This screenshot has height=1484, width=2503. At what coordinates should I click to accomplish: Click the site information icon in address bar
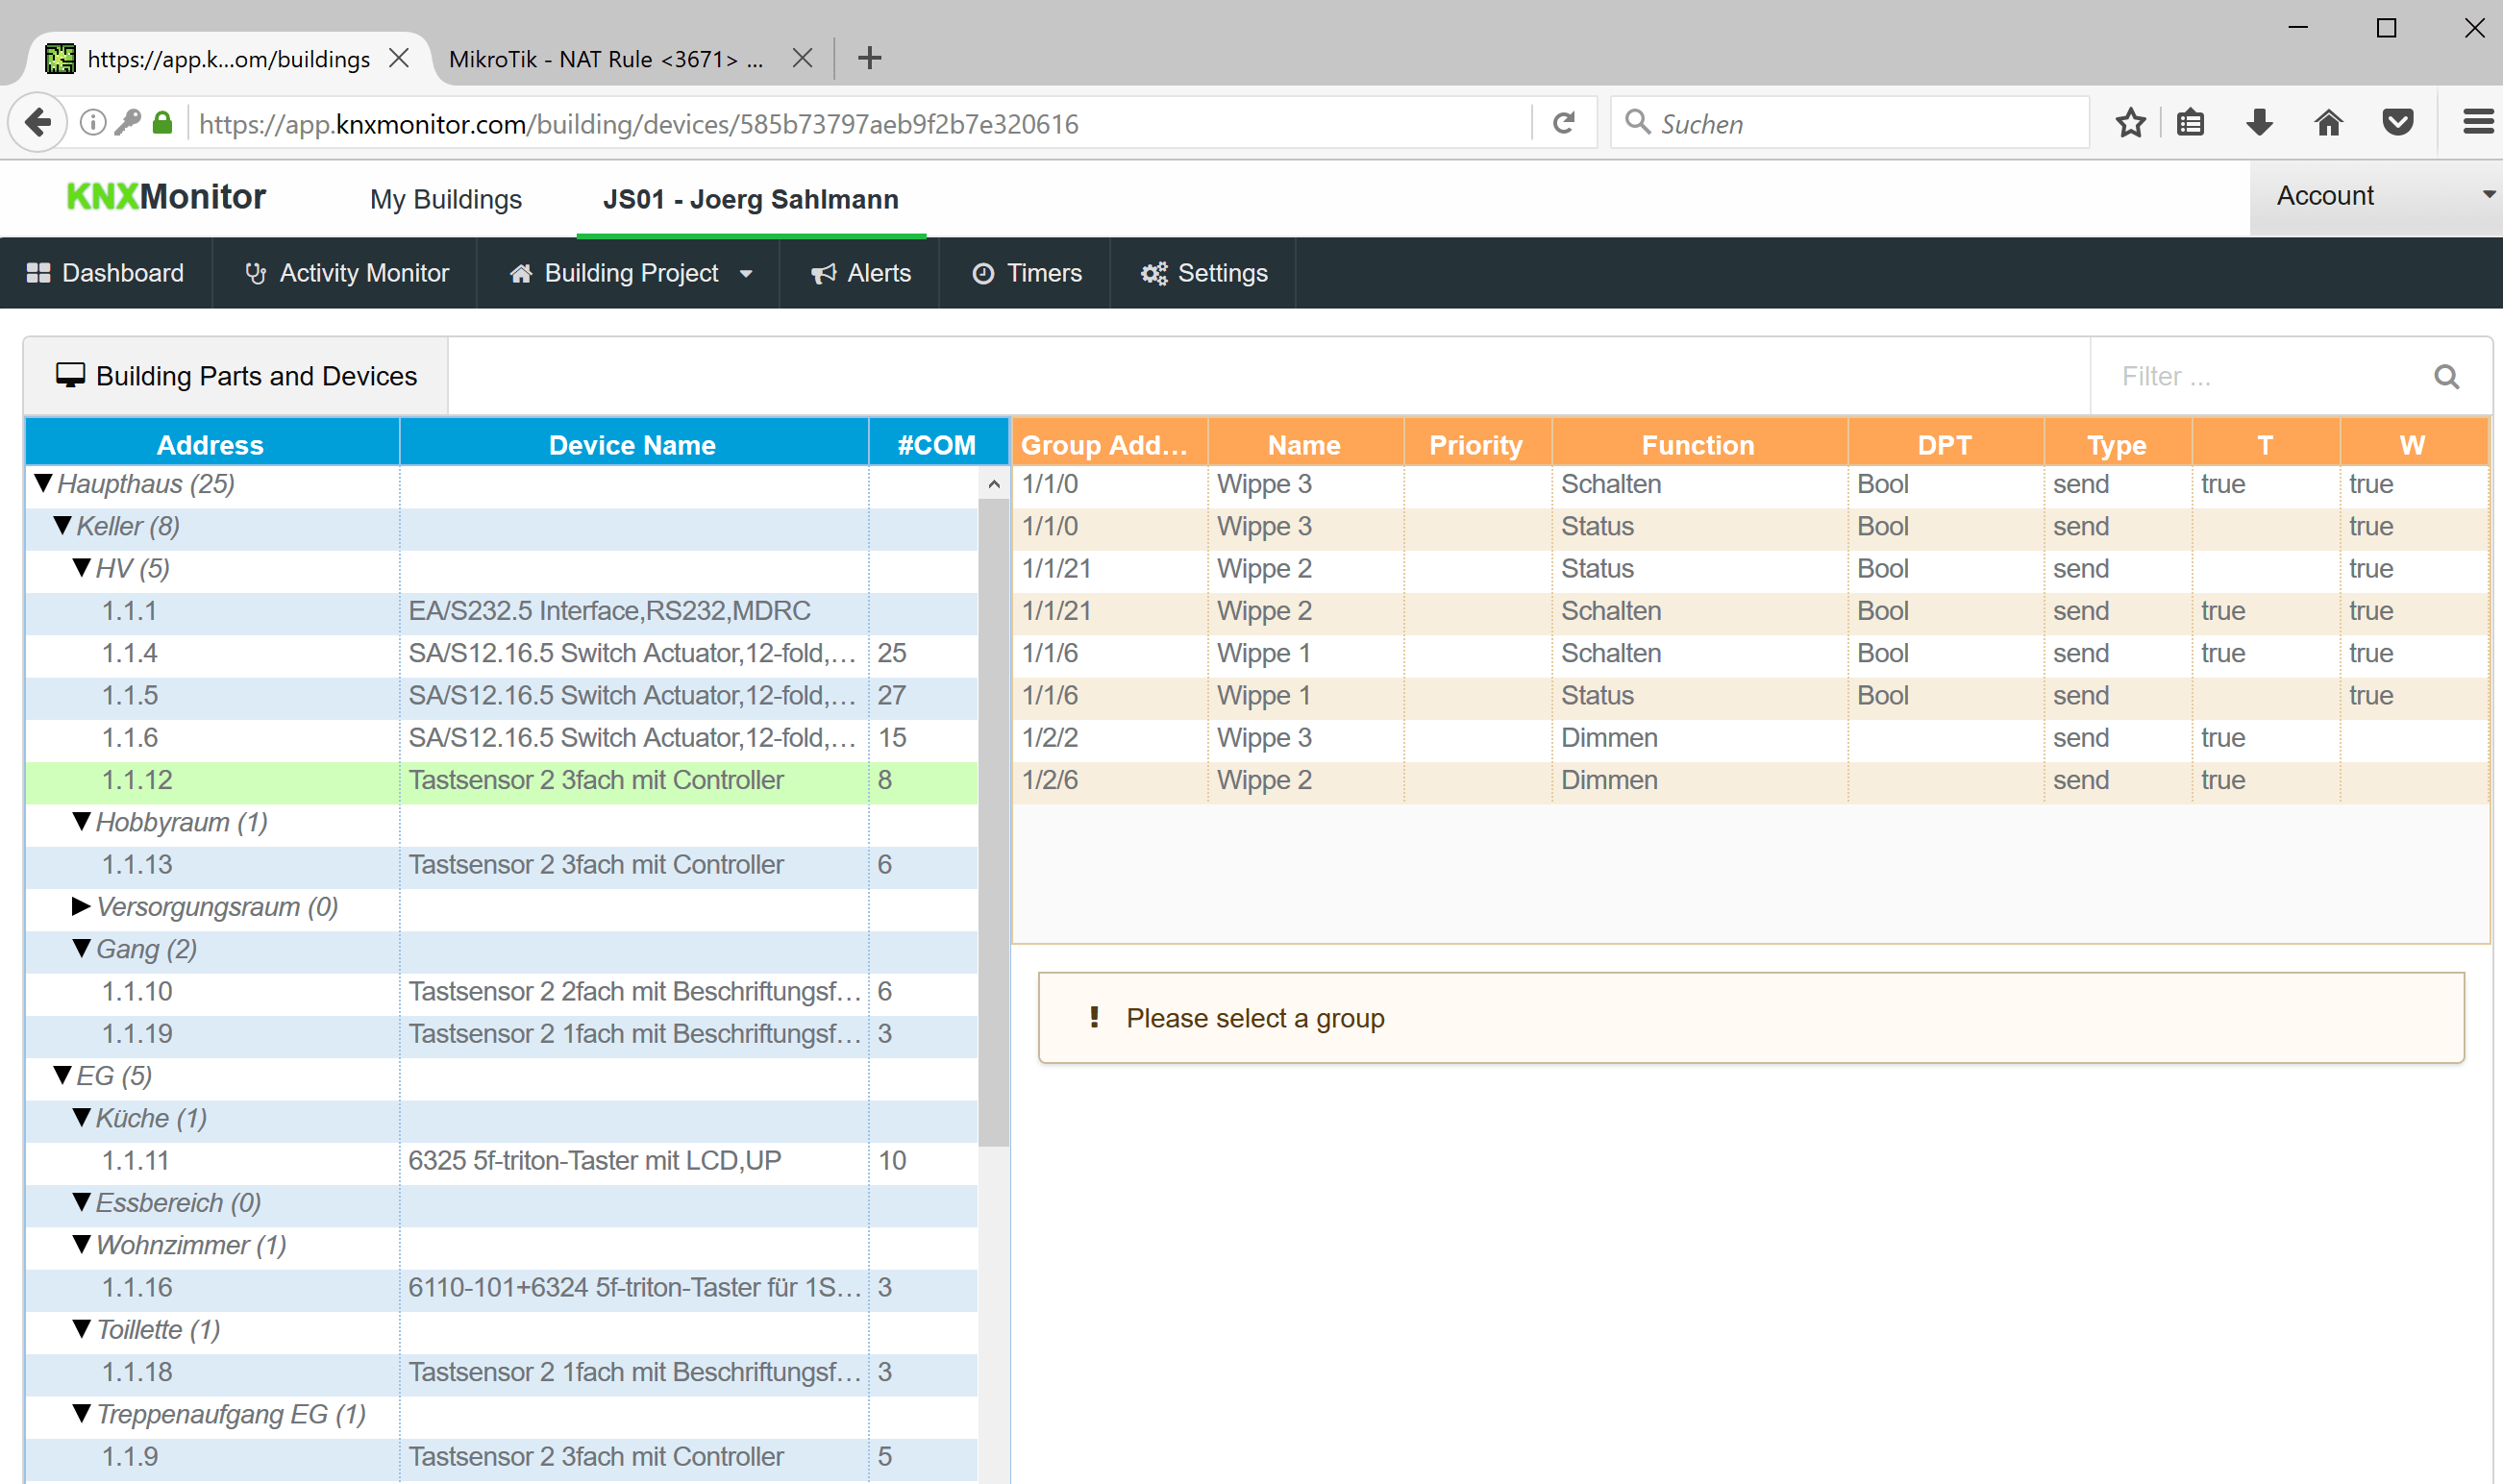(93, 123)
